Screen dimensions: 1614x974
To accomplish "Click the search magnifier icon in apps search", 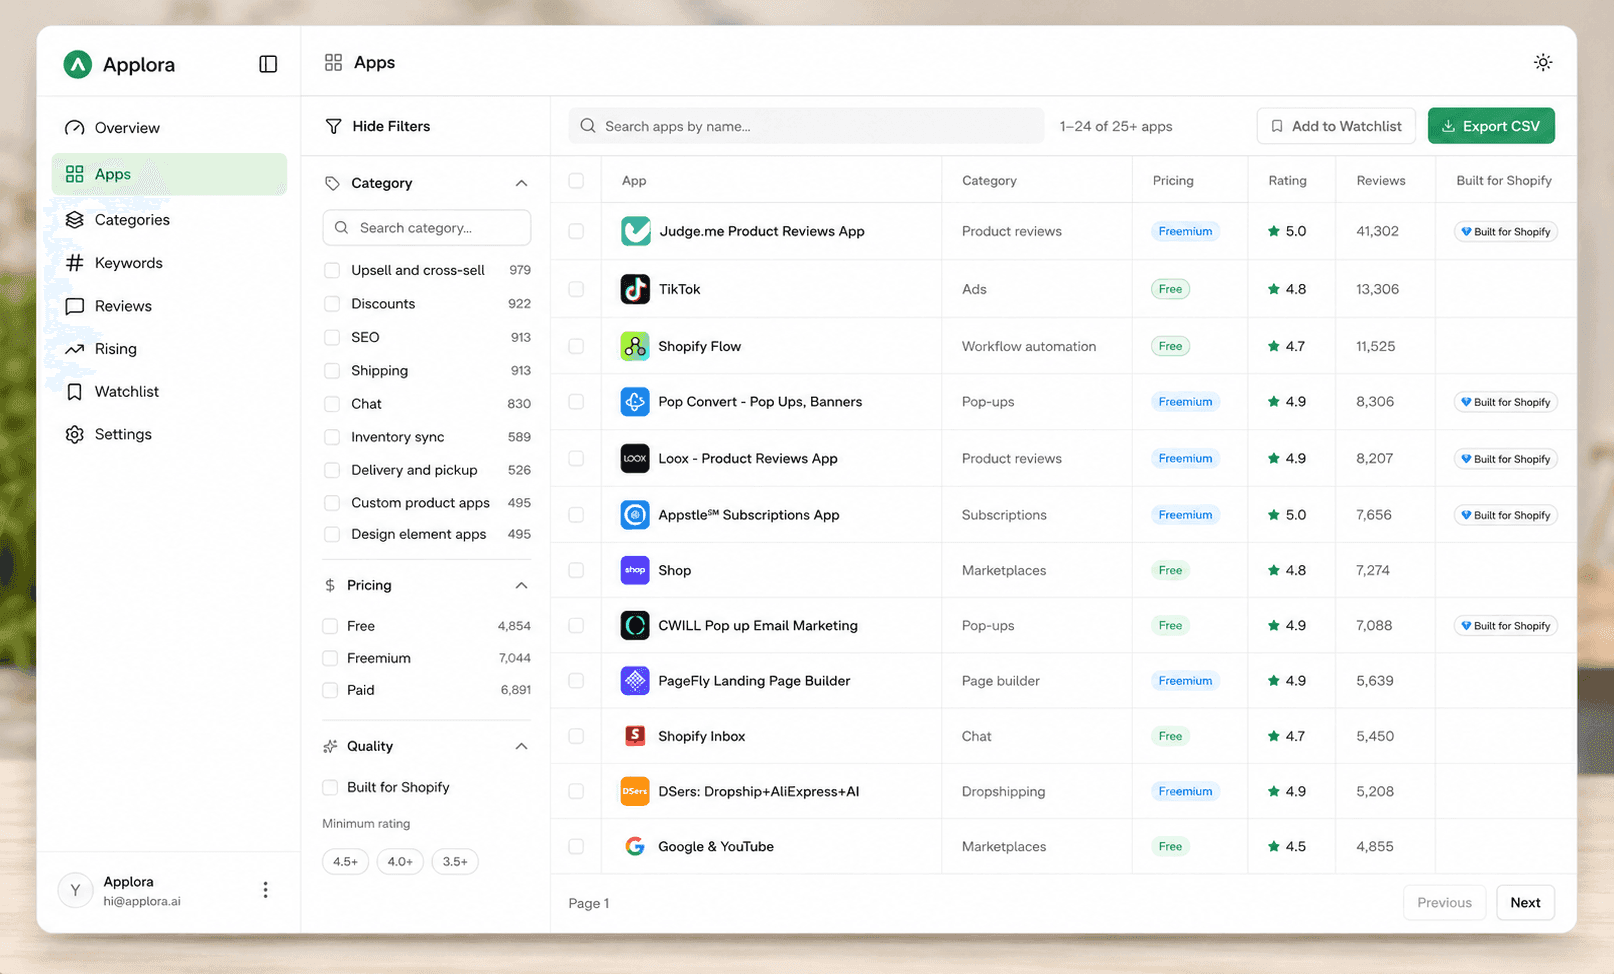I will 588,126.
